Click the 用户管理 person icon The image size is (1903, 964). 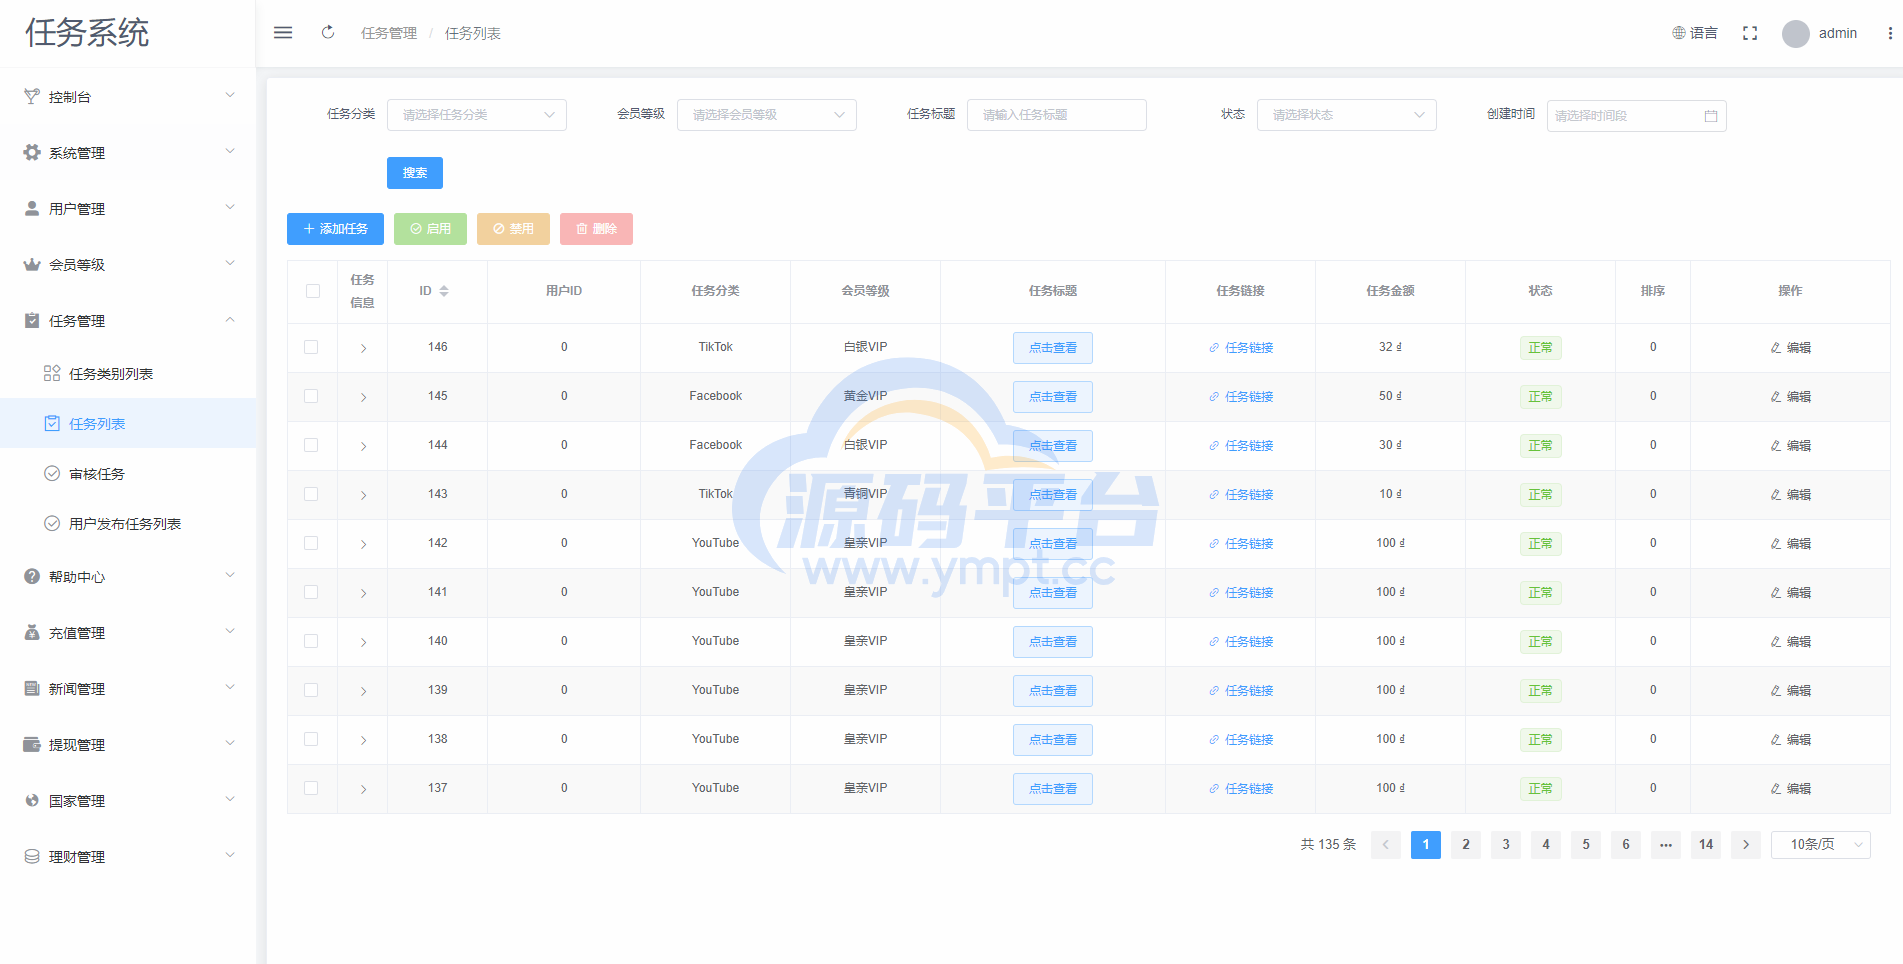(x=32, y=208)
